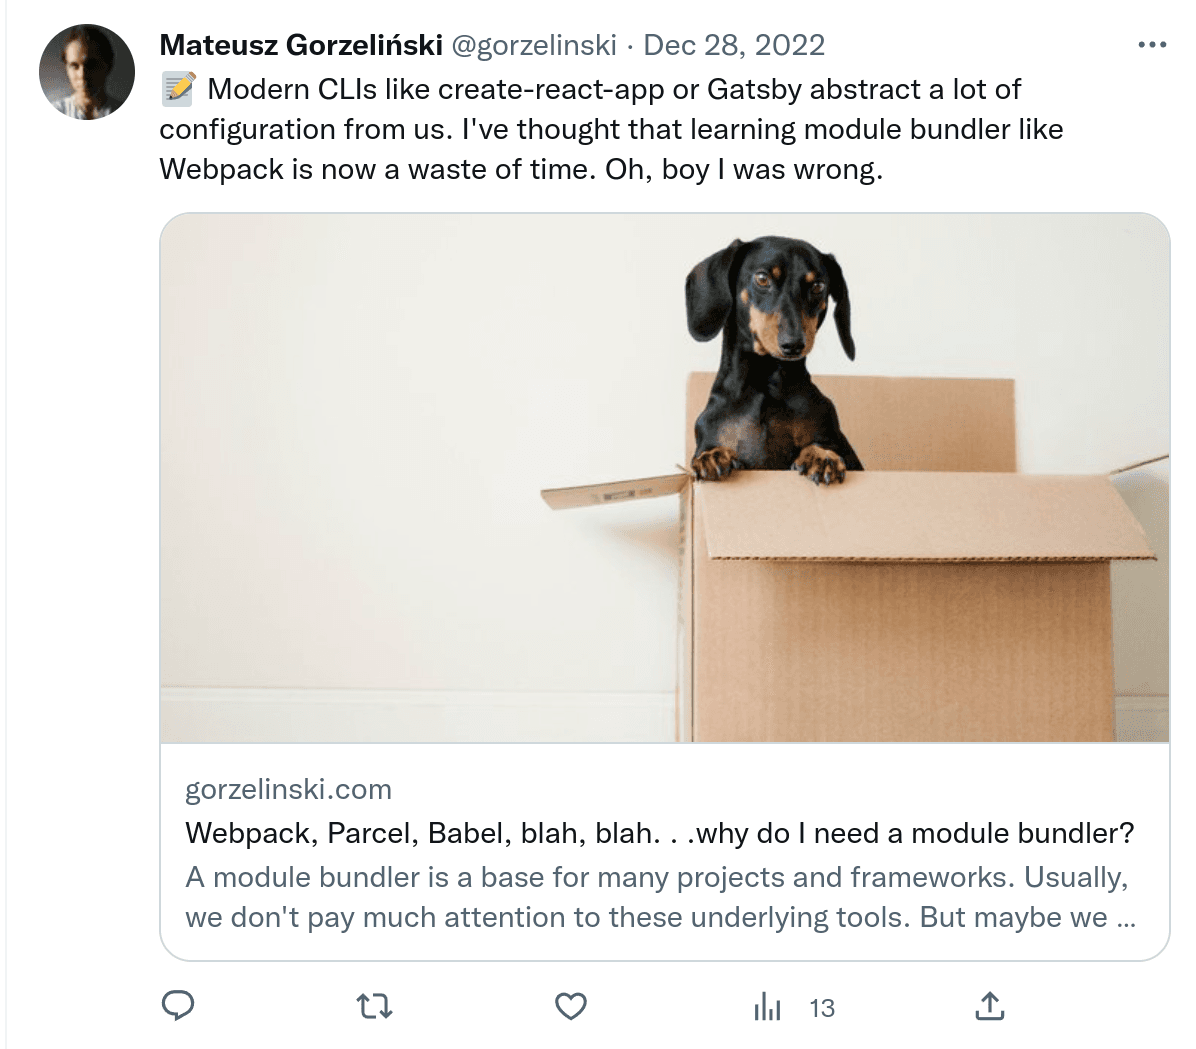Like the tweet with the heart icon
This screenshot has height=1049, width=1196.
571,1007
